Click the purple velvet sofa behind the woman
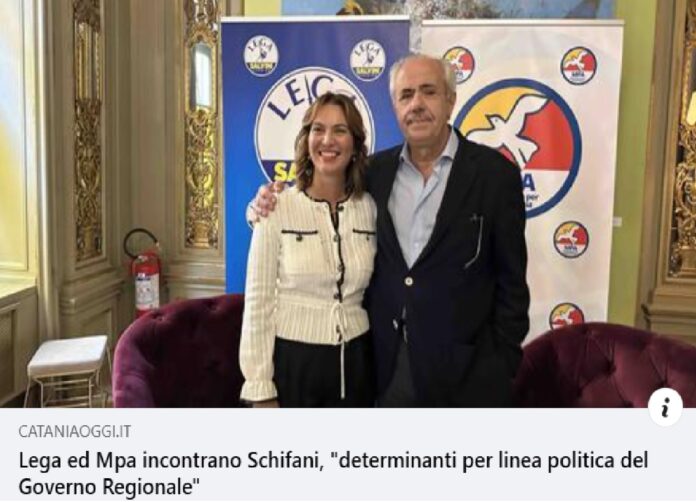The image size is (696, 502). (178, 351)
